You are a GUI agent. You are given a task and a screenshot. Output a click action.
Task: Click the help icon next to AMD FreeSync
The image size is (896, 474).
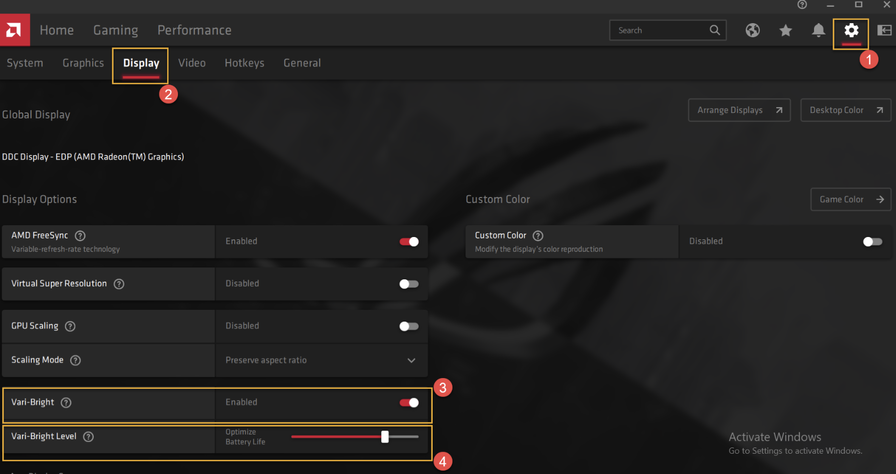80,236
